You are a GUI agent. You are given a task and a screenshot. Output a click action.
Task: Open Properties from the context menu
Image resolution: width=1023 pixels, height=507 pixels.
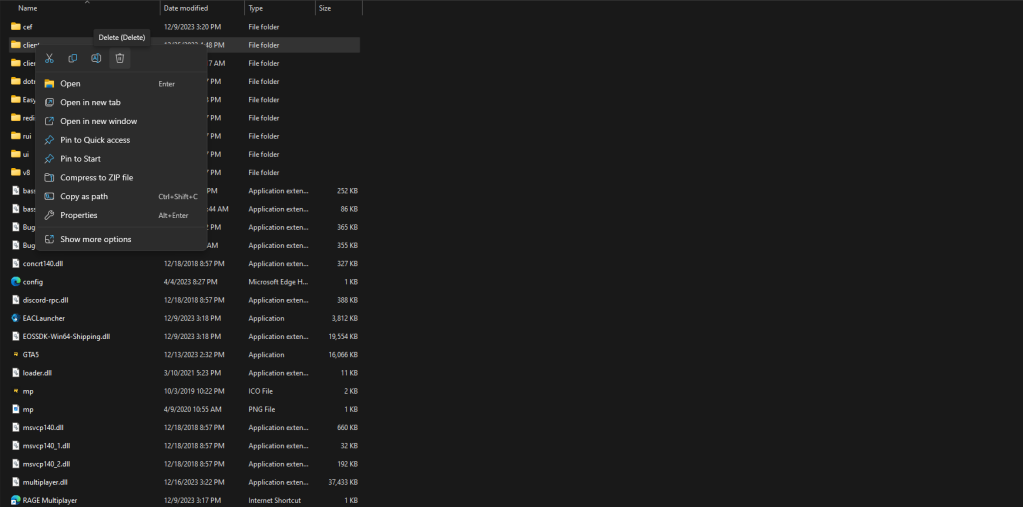[x=79, y=215]
